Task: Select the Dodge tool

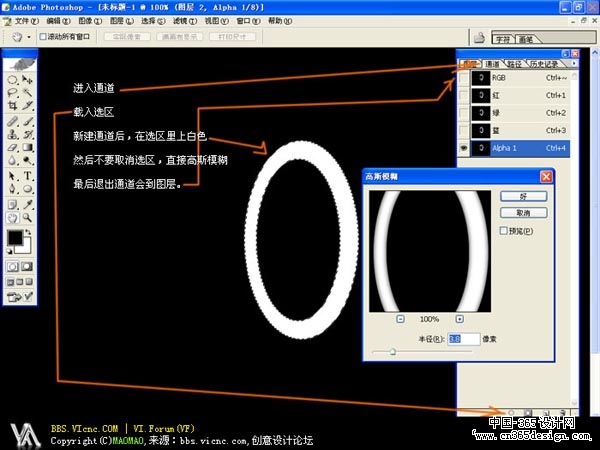Action: click(x=27, y=160)
